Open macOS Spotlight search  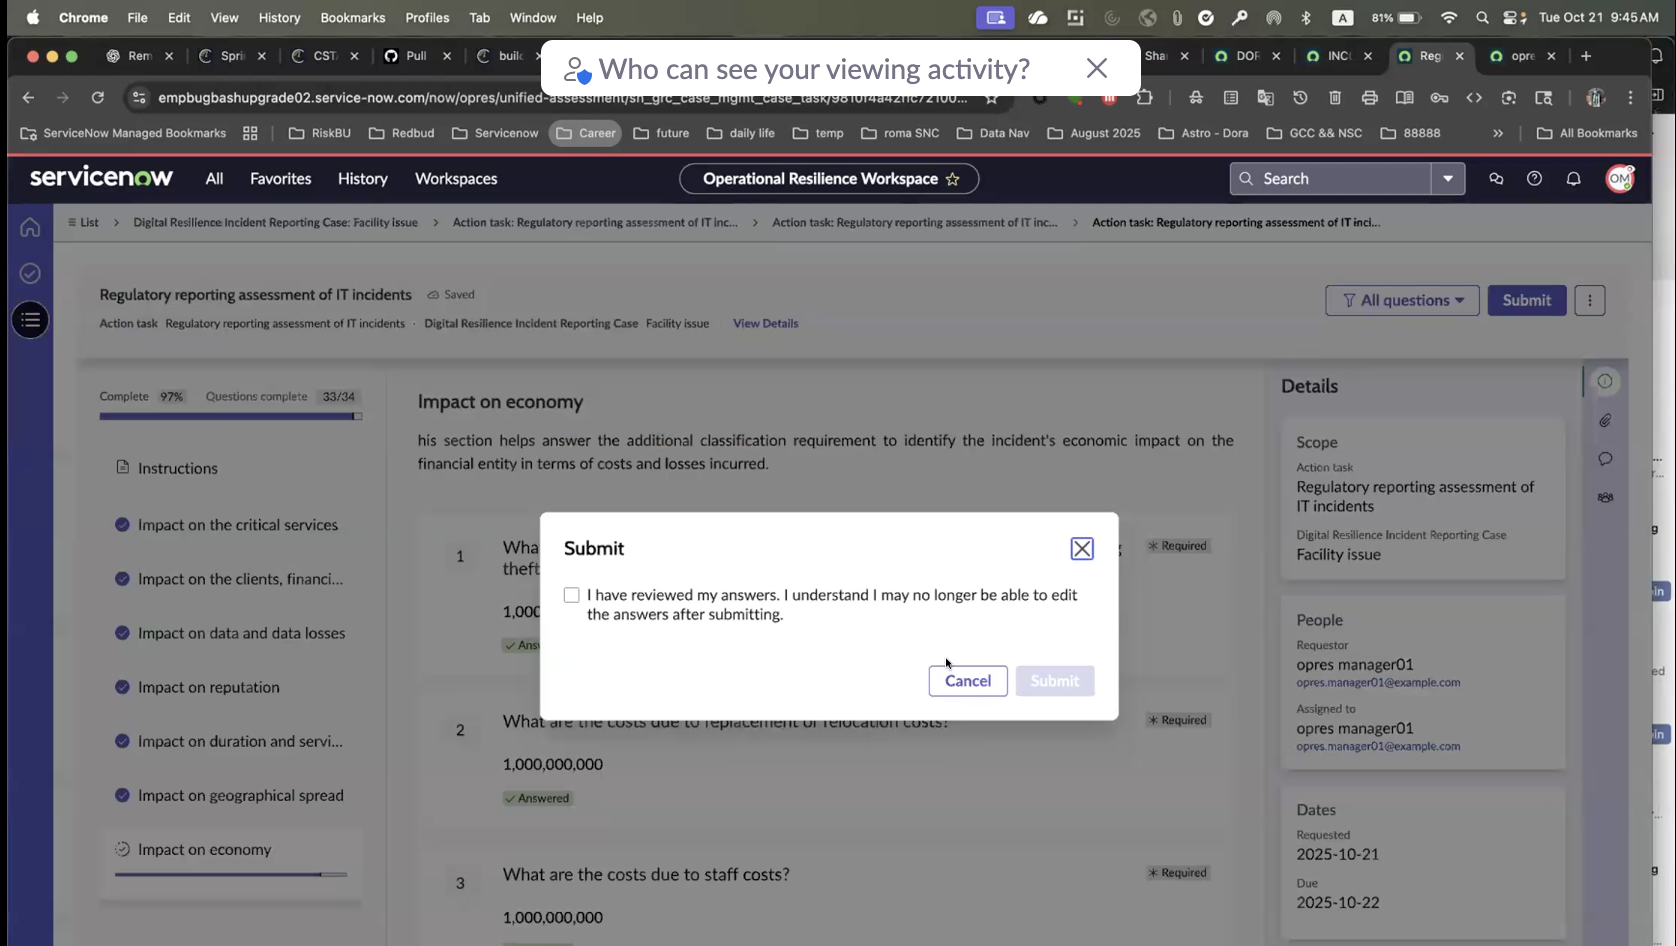tap(1482, 17)
